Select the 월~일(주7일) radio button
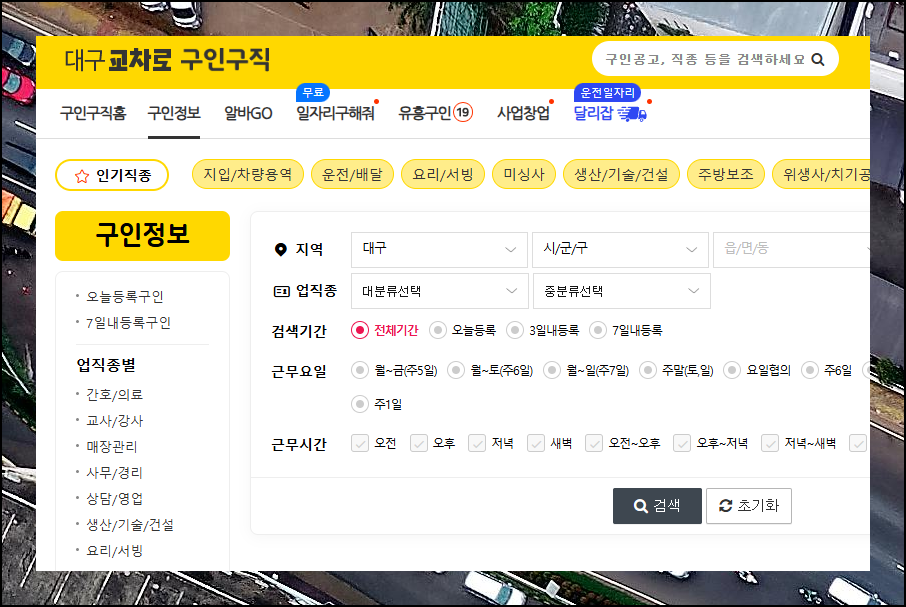The image size is (906, 607). click(552, 370)
